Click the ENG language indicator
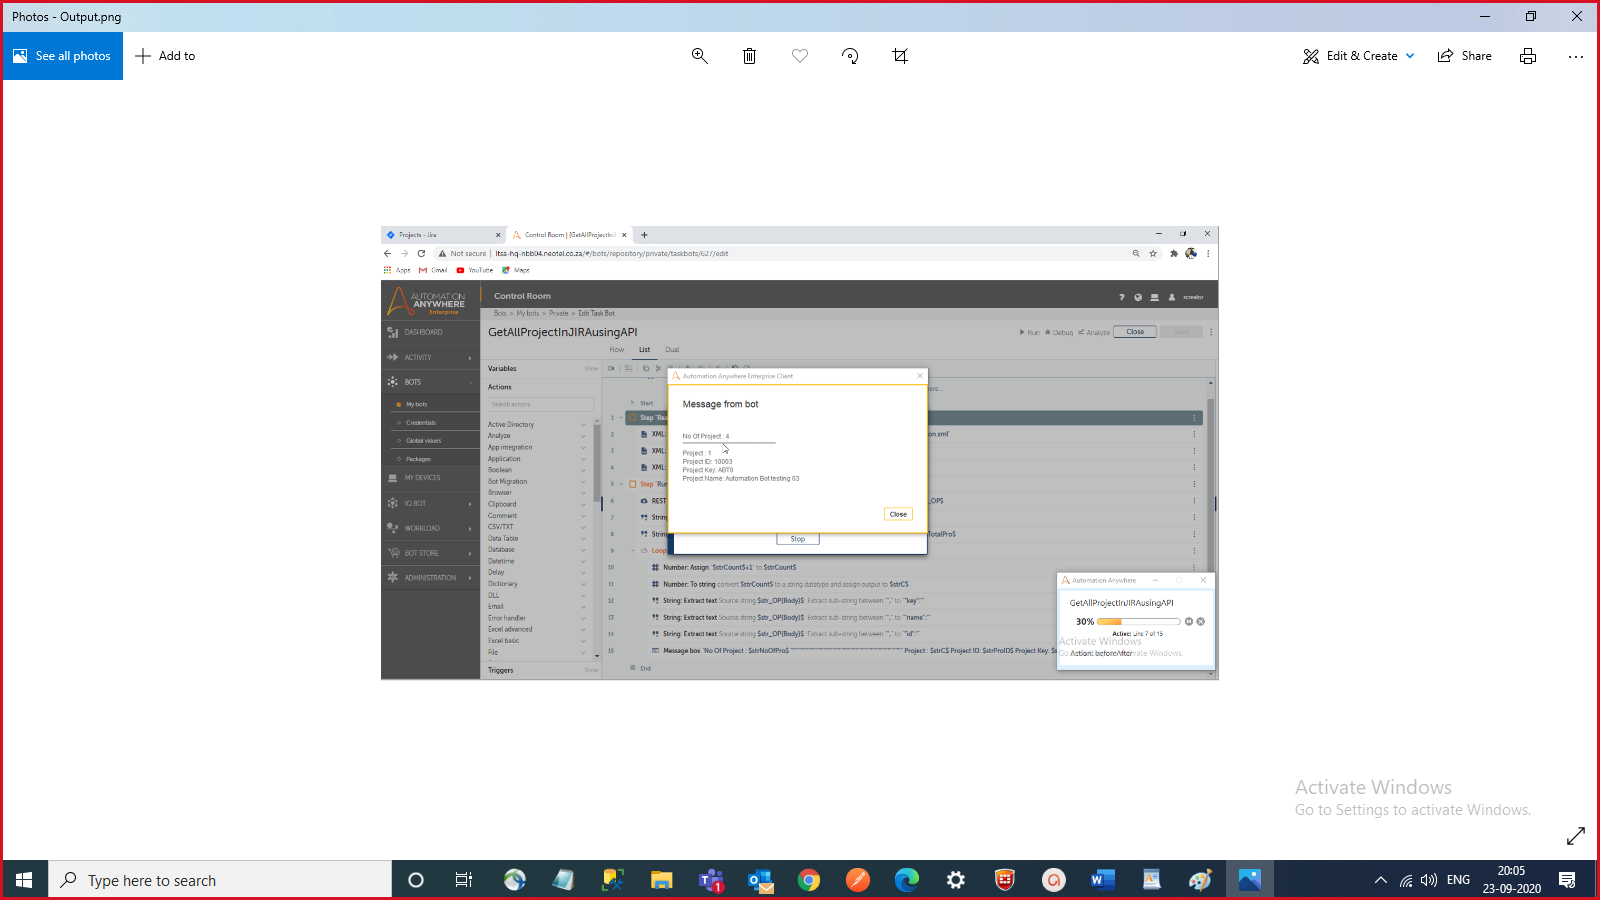This screenshot has width=1600, height=900. coord(1459,880)
